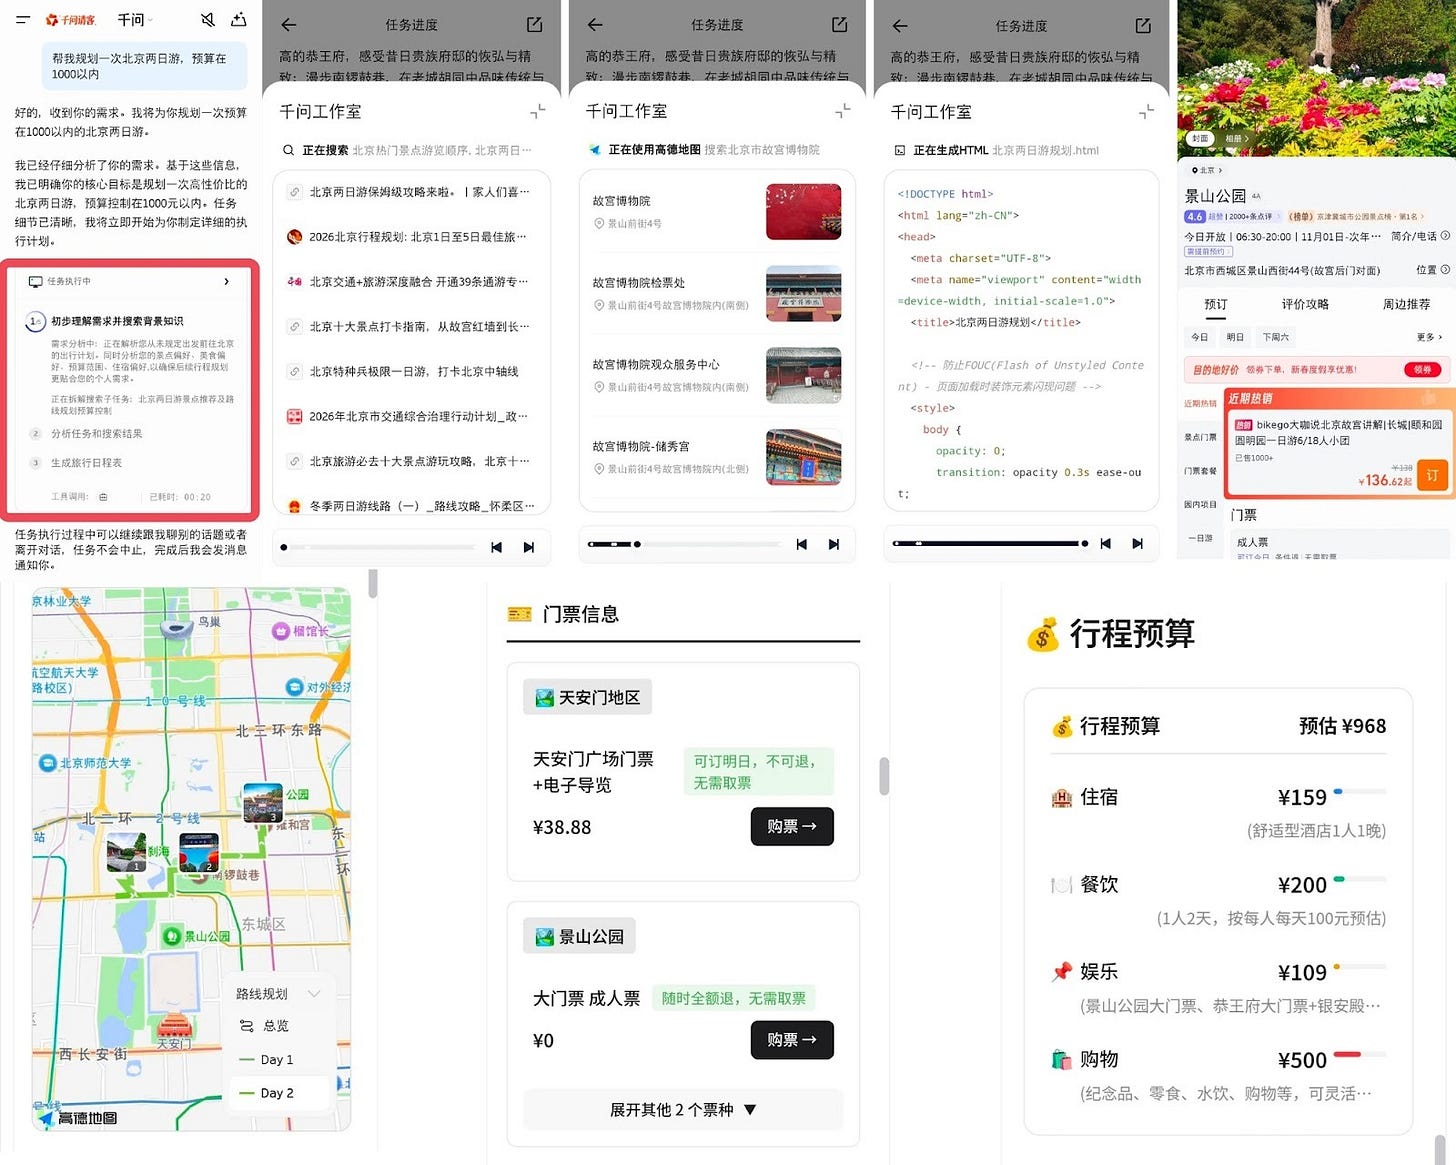Switch to the 评价攻略 tab
Screen dimensions: 1456x1165
point(1305,304)
